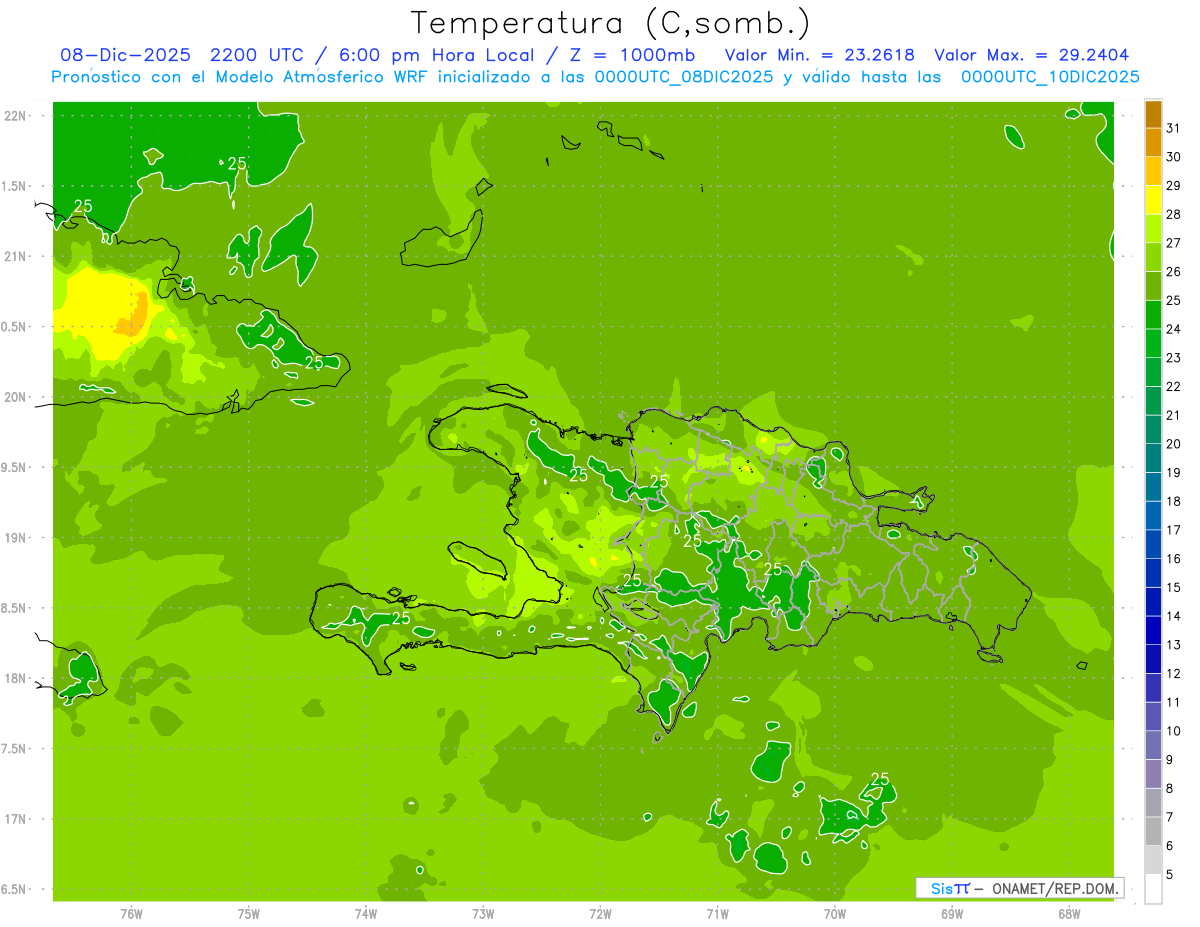The image size is (1200, 927).
Task: Click the legend swatch between 24 and 25
Action: pos(1153,315)
